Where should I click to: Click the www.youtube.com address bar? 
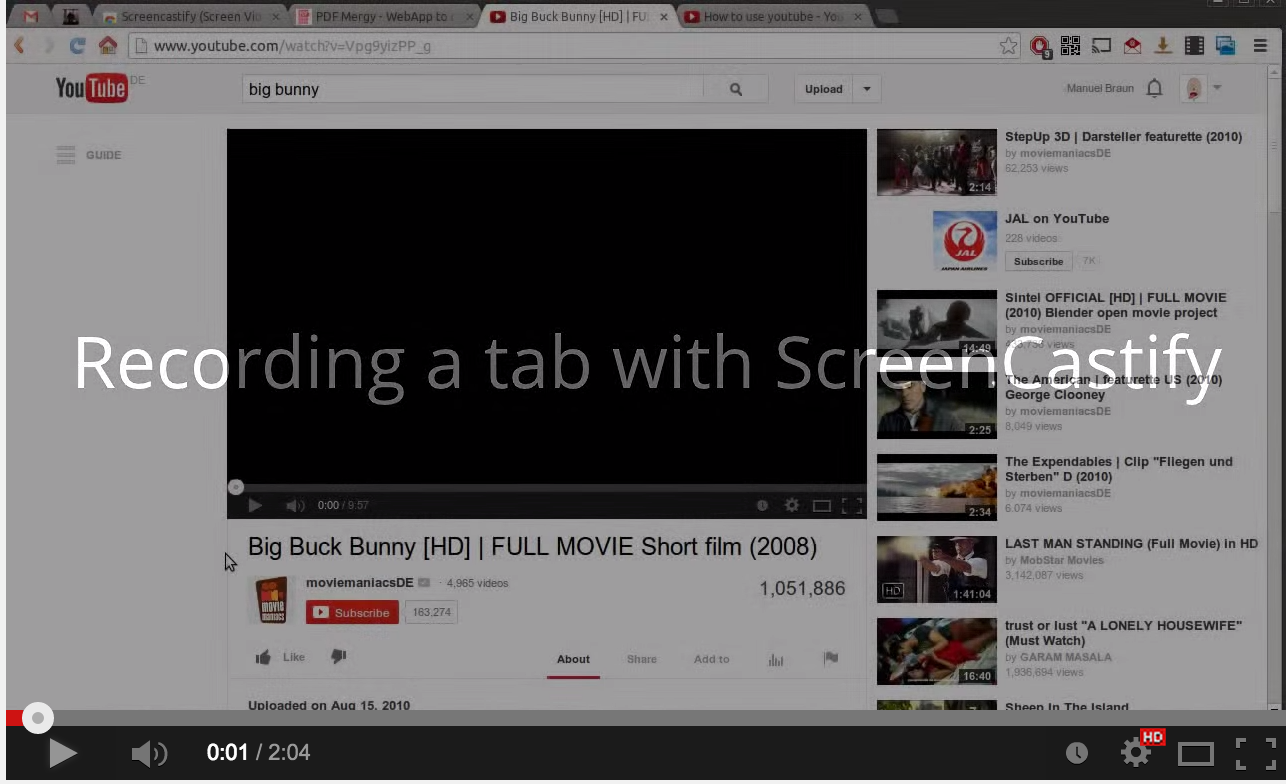point(565,46)
